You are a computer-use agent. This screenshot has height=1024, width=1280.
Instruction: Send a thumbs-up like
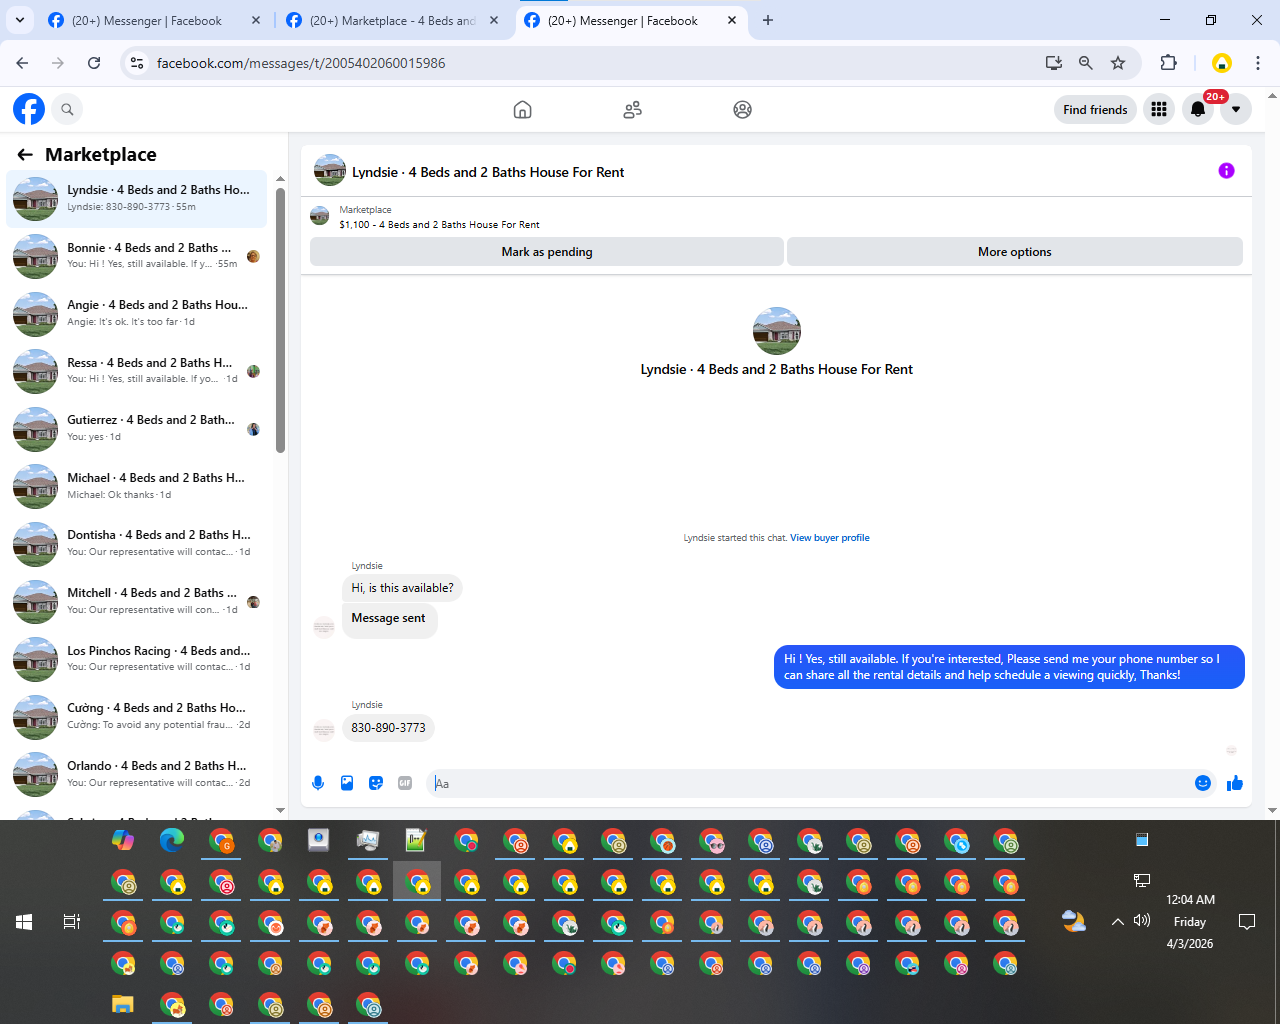(x=1235, y=783)
